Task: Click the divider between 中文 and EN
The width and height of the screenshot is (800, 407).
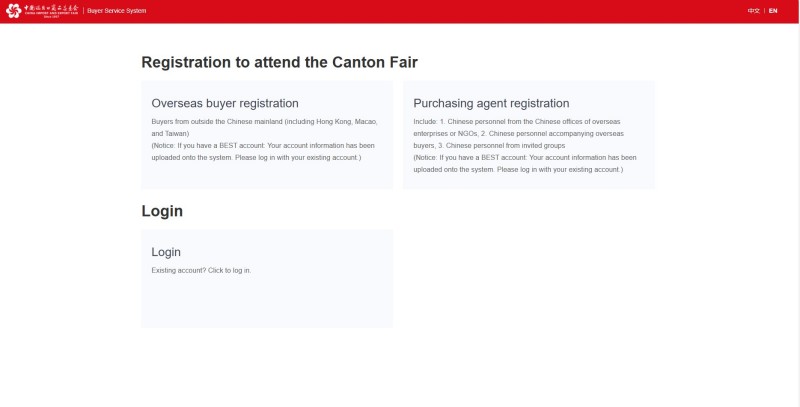Action: (764, 11)
